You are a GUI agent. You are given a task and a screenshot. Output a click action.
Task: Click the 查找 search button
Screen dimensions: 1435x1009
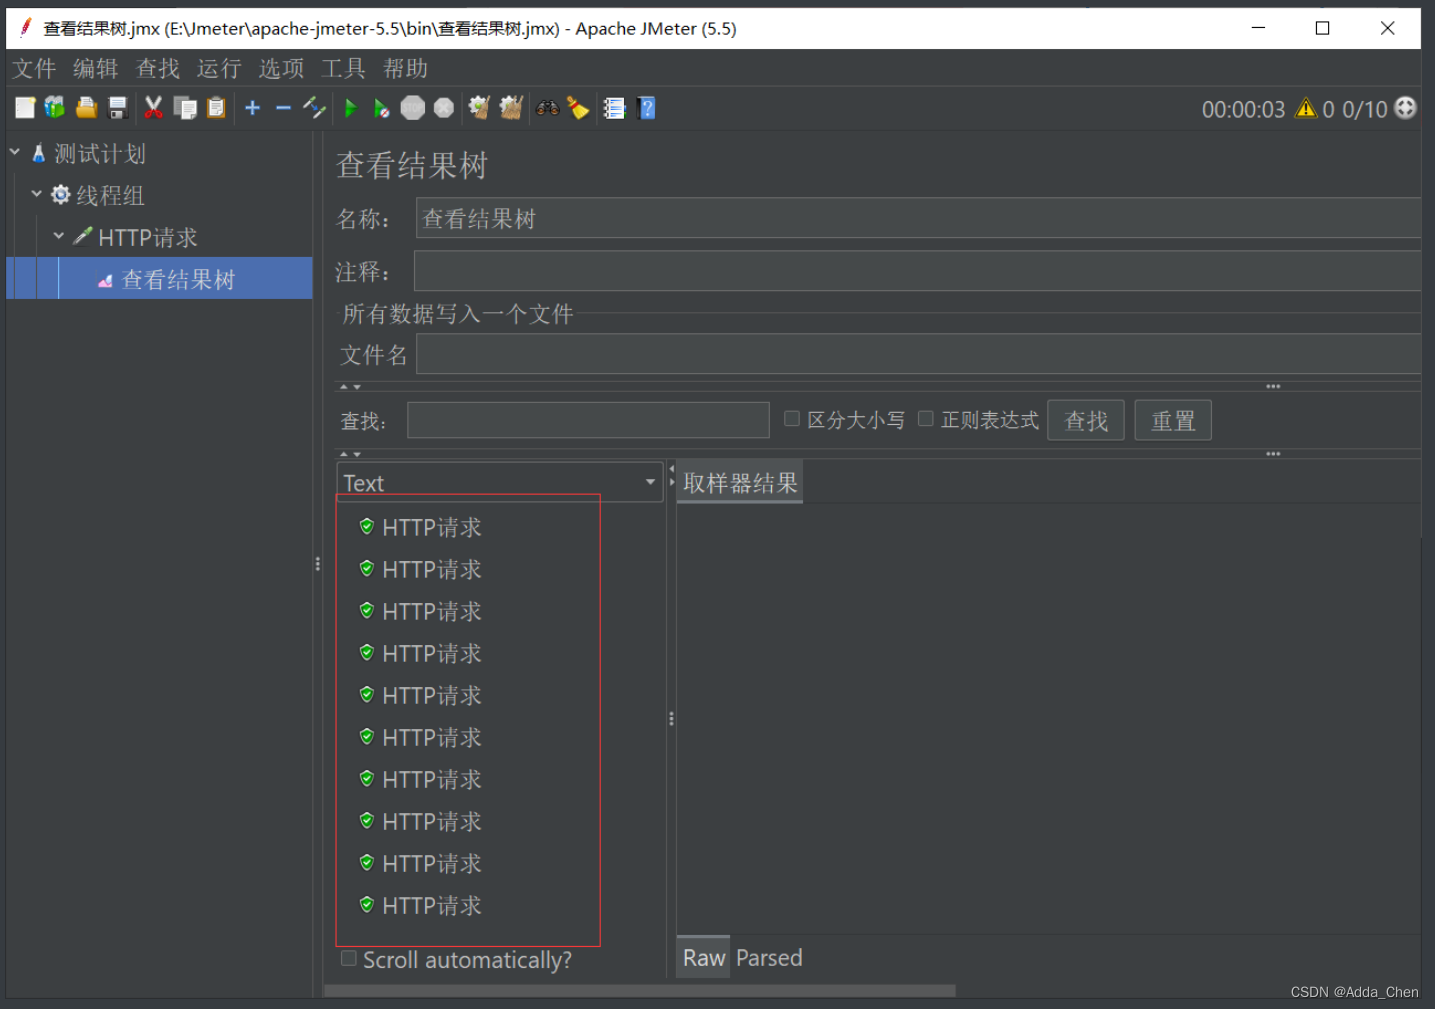(1086, 420)
